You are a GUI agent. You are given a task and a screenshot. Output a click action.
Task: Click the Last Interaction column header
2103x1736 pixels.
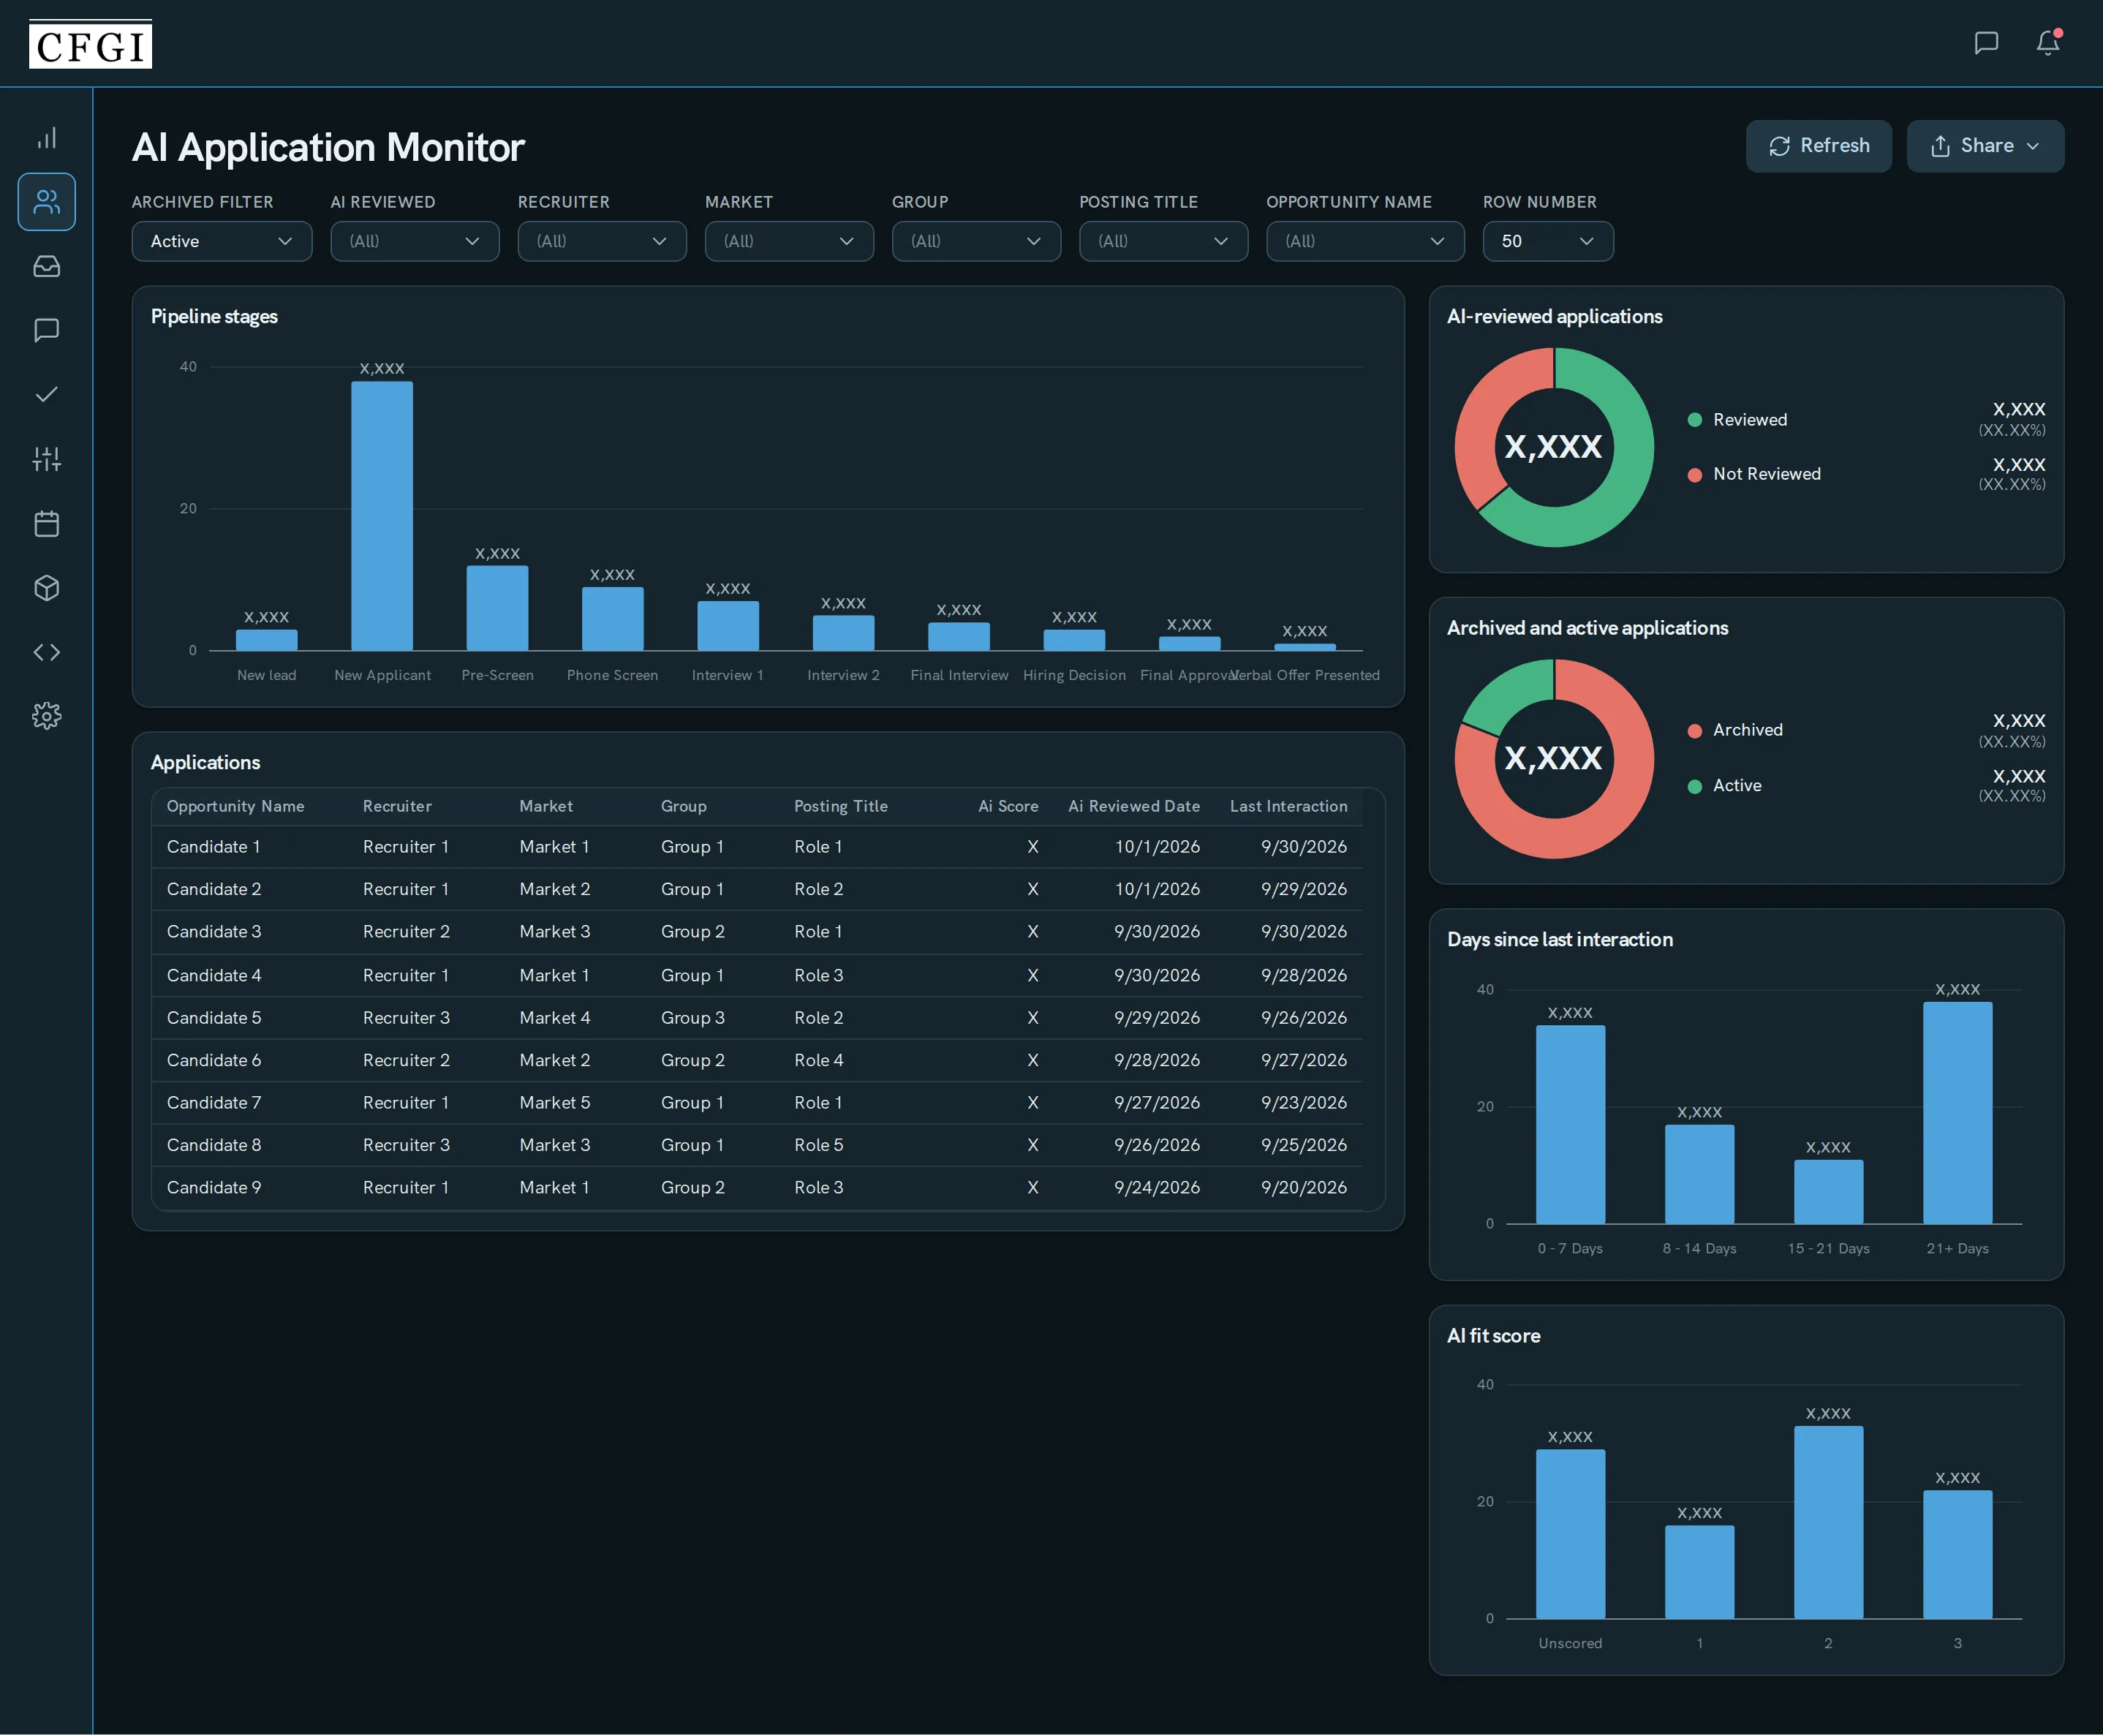pyautogui.click(x=1288, y=806)
